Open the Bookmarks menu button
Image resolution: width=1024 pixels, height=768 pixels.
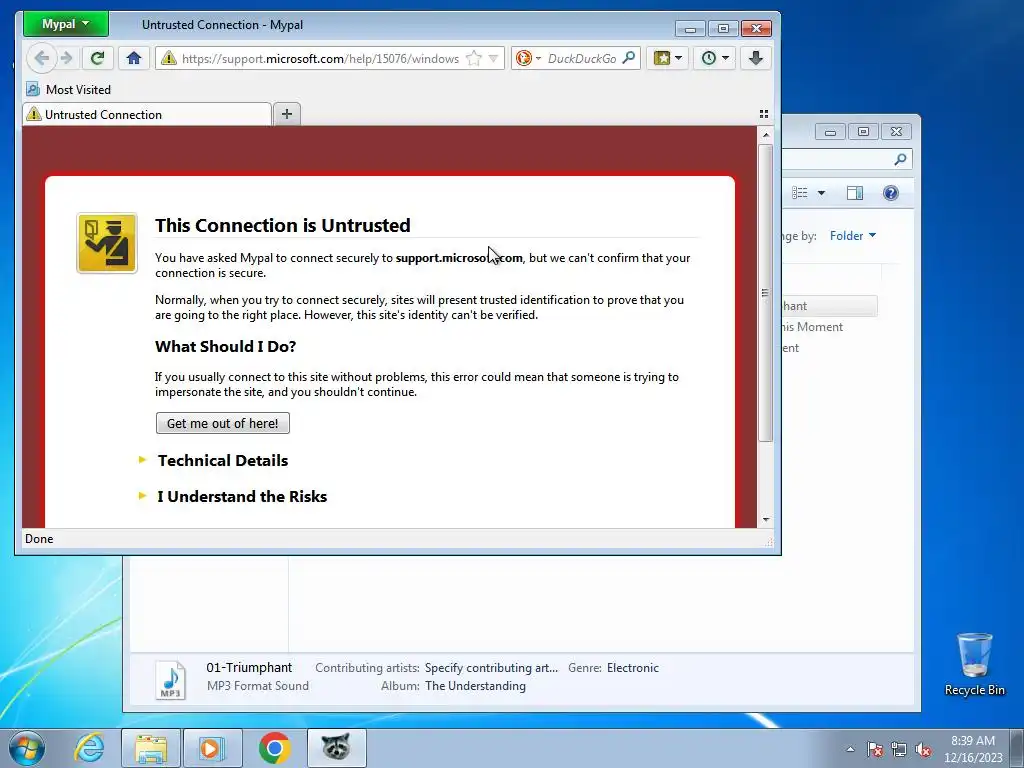[x=667, y=58]
